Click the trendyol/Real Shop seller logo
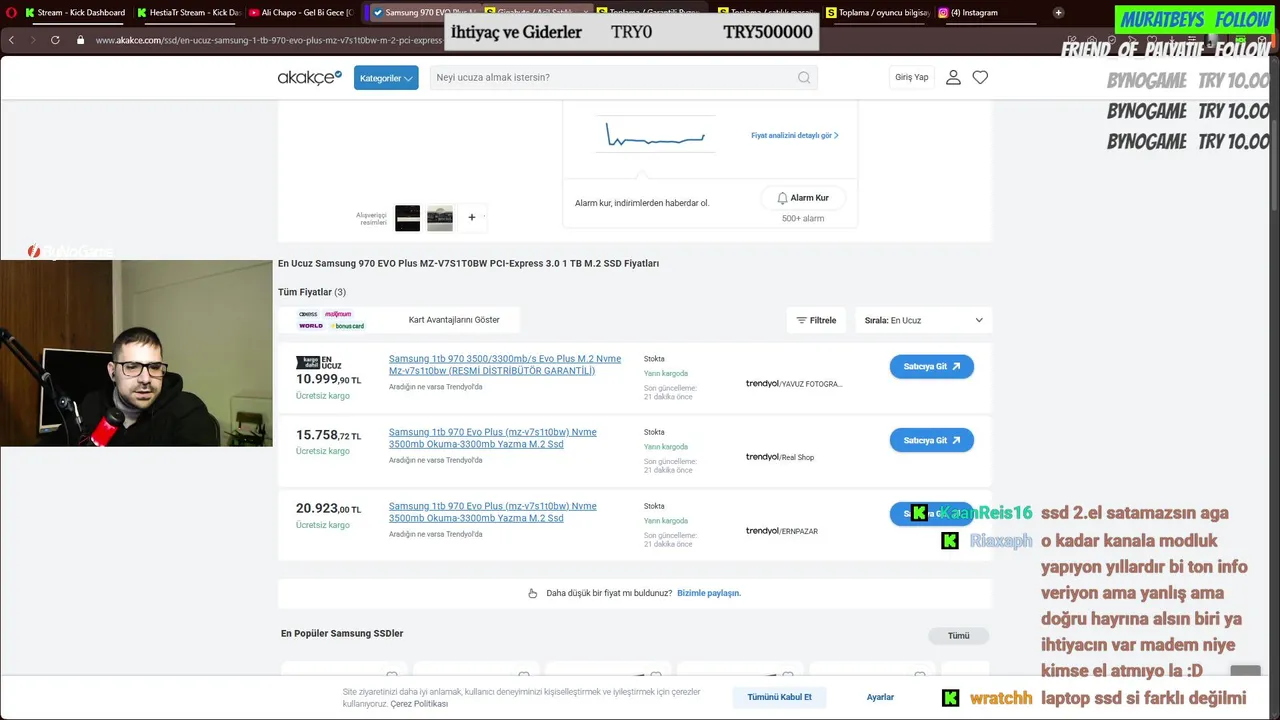The width and height of the screenshot is (1280, 720). pos(780,457)
